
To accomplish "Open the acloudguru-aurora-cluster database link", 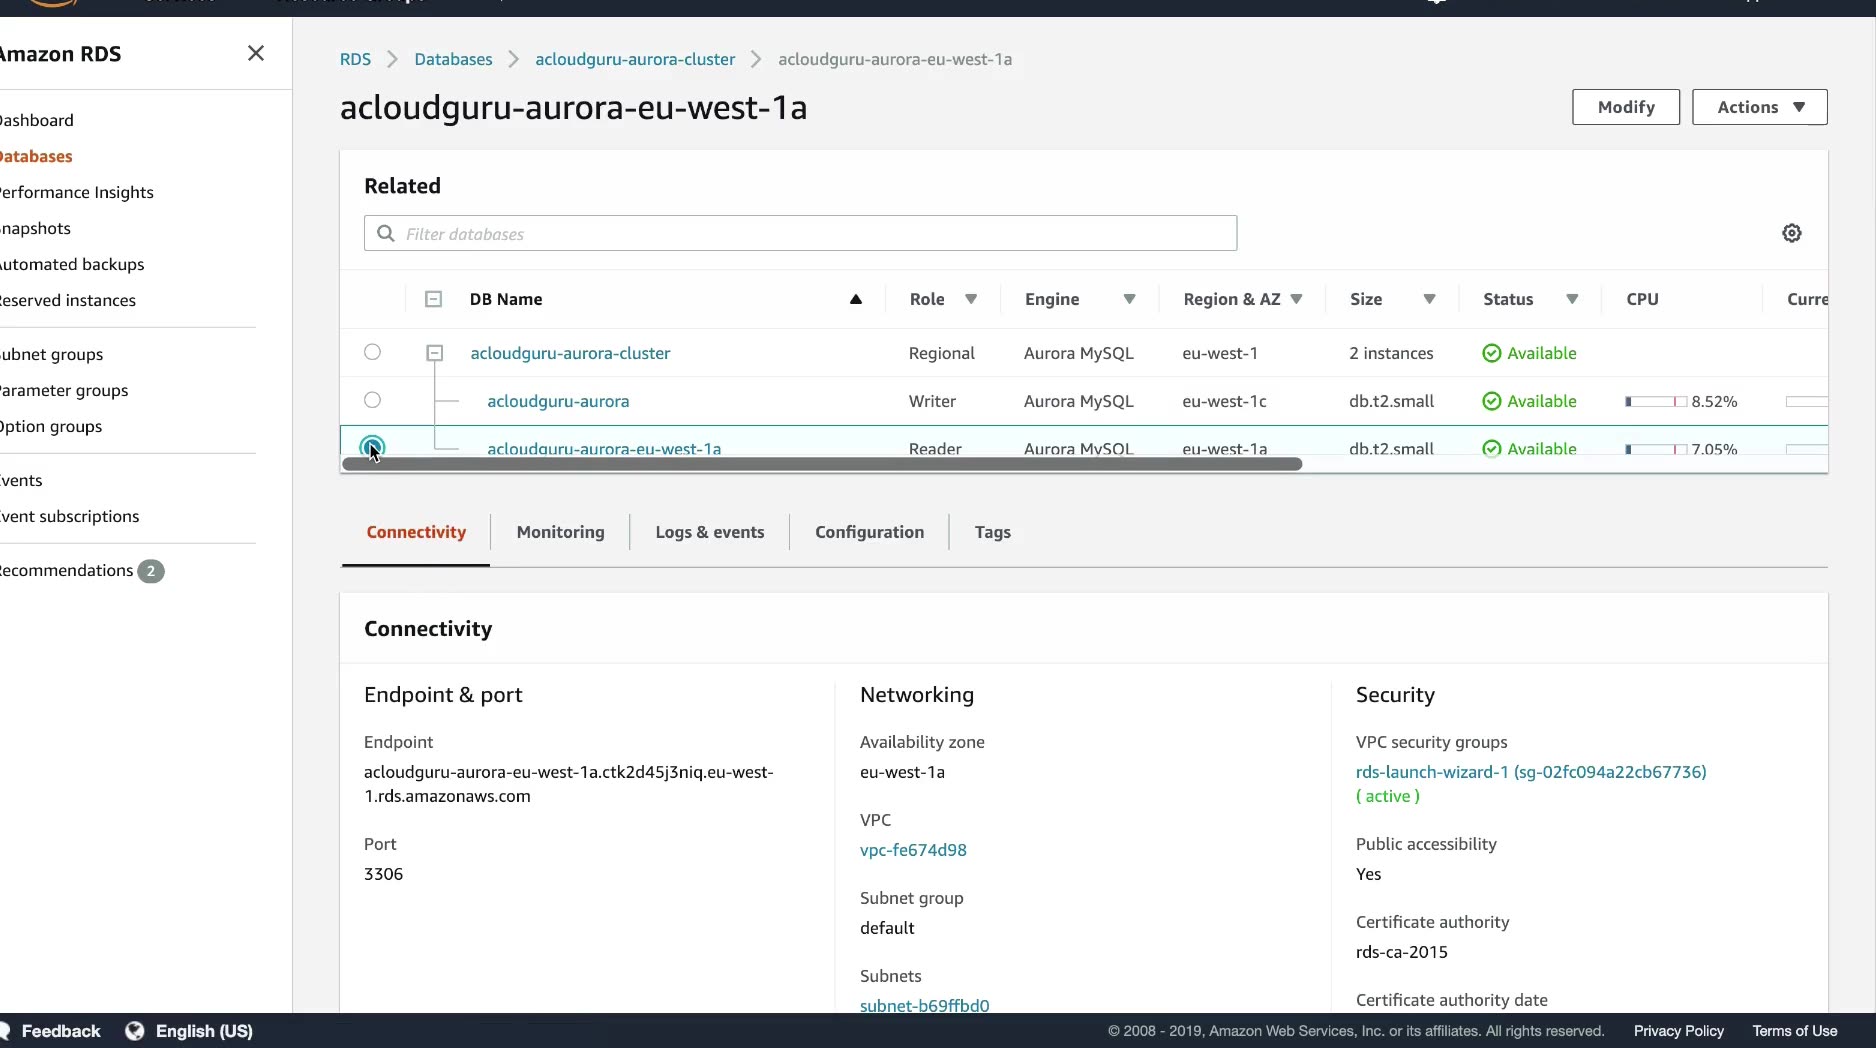I will (570, 353).
